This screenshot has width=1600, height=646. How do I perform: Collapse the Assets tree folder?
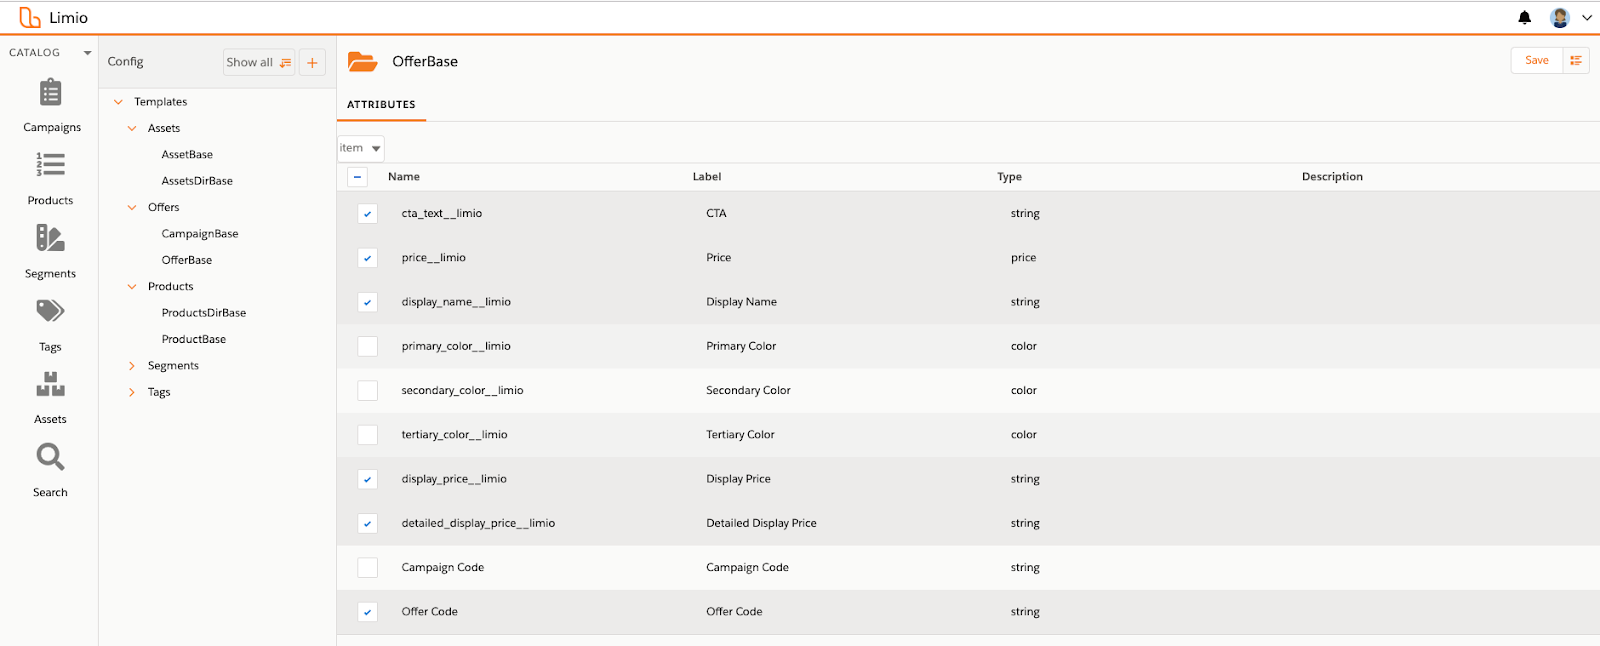[x=132, y=128]
